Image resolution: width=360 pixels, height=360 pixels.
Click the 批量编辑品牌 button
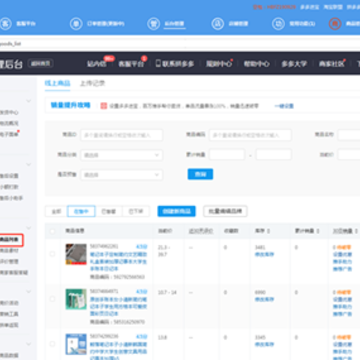click(225, 211)
